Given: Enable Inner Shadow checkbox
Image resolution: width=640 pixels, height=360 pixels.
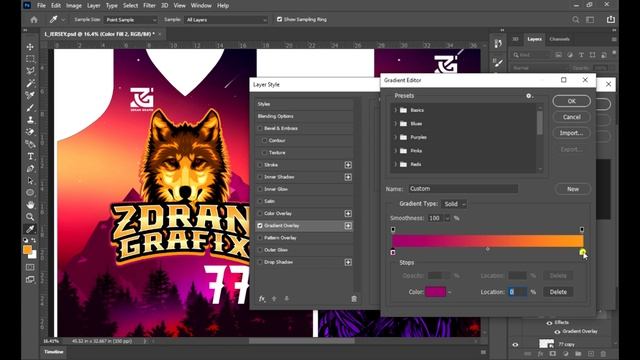Looking at the screenshot, I should coord(260,177).
